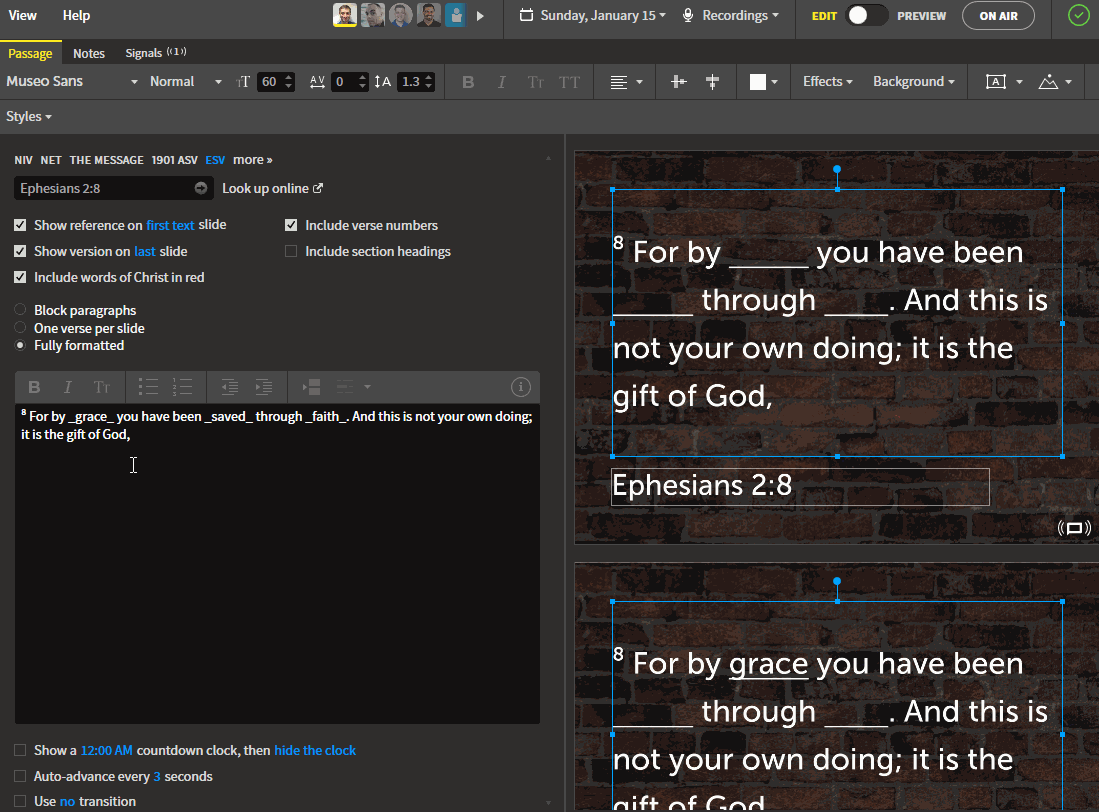
Task: Click the calendar icon beside Sunday, January 15
Action: (x=526, y=15)
